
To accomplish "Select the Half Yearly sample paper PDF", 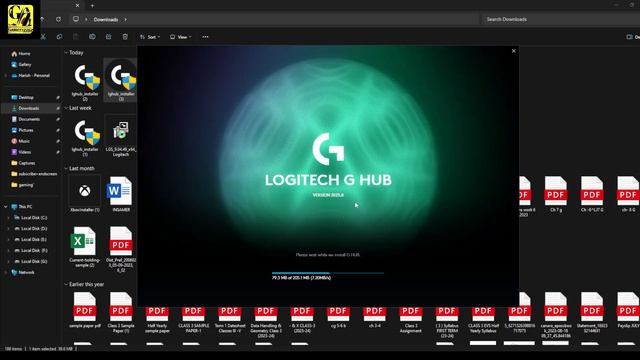I will (157, 320).
